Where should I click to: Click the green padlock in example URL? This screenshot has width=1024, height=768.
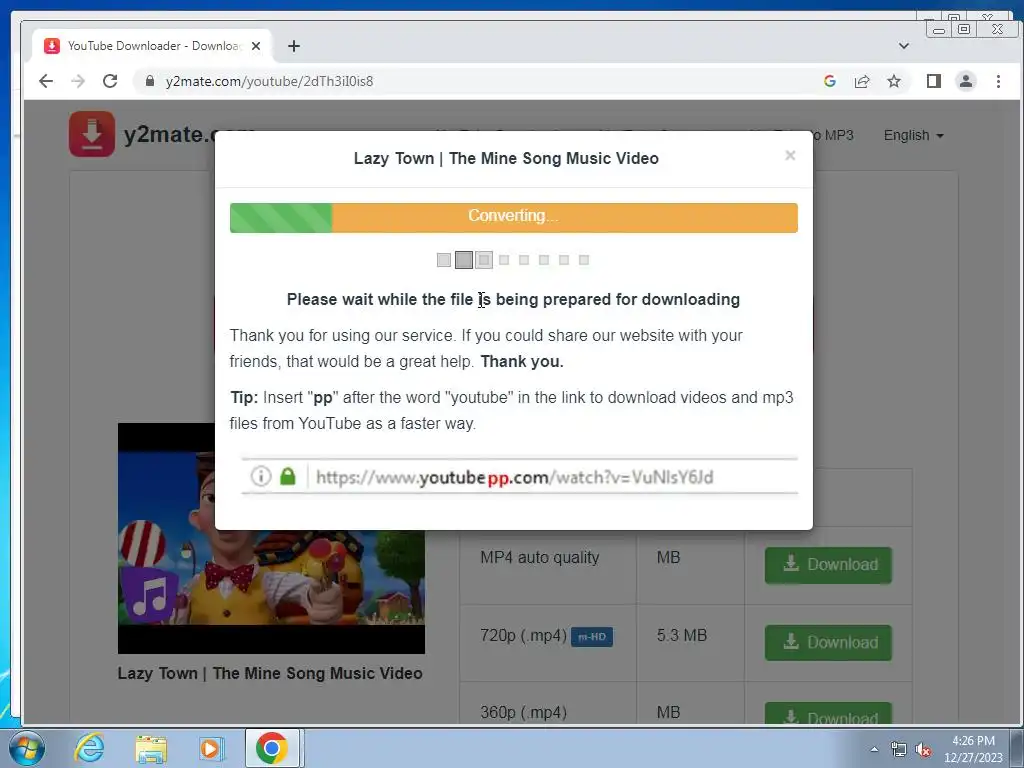(288, 476)
